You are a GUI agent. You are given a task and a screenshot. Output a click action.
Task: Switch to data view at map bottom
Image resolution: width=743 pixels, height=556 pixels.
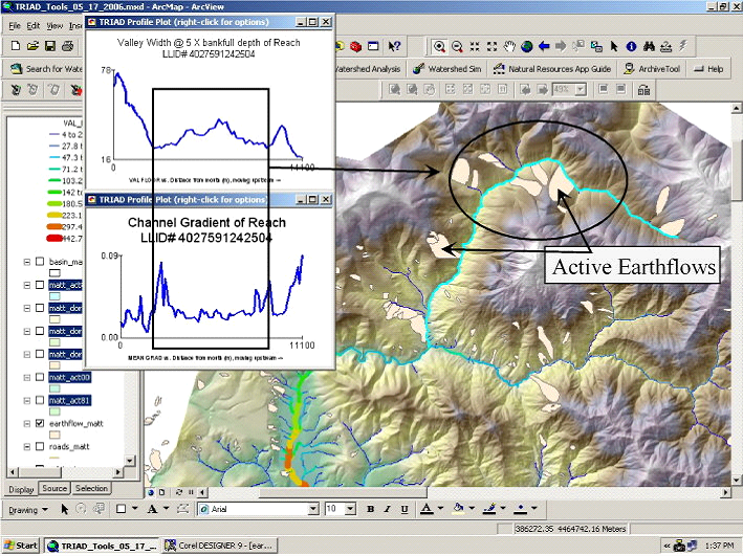151,492
